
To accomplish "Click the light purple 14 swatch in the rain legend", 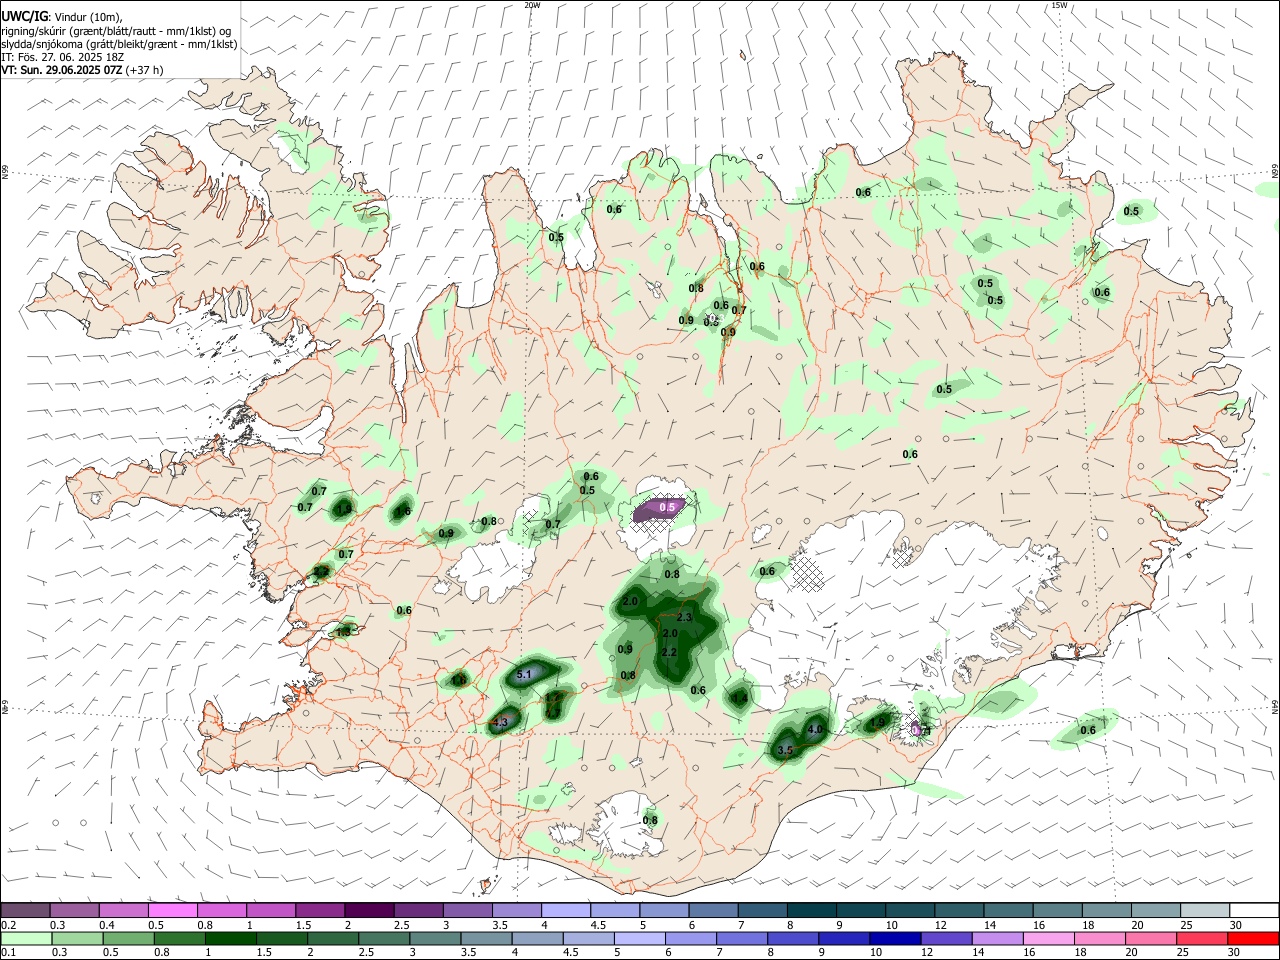I will tap(996, 938).
